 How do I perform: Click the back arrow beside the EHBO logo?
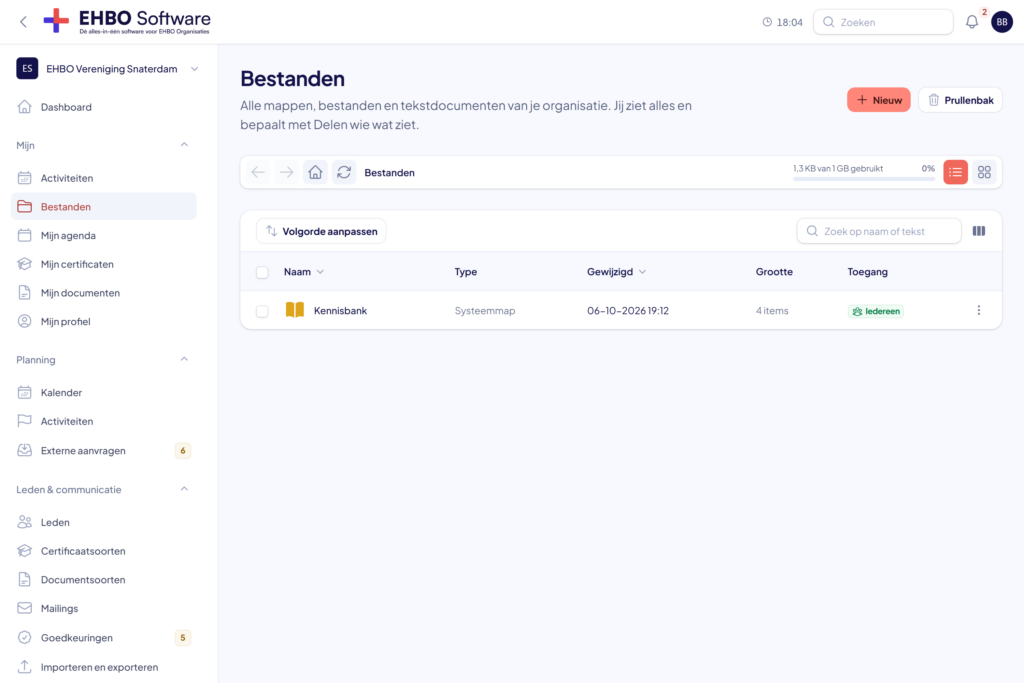[x=24, y=22]
